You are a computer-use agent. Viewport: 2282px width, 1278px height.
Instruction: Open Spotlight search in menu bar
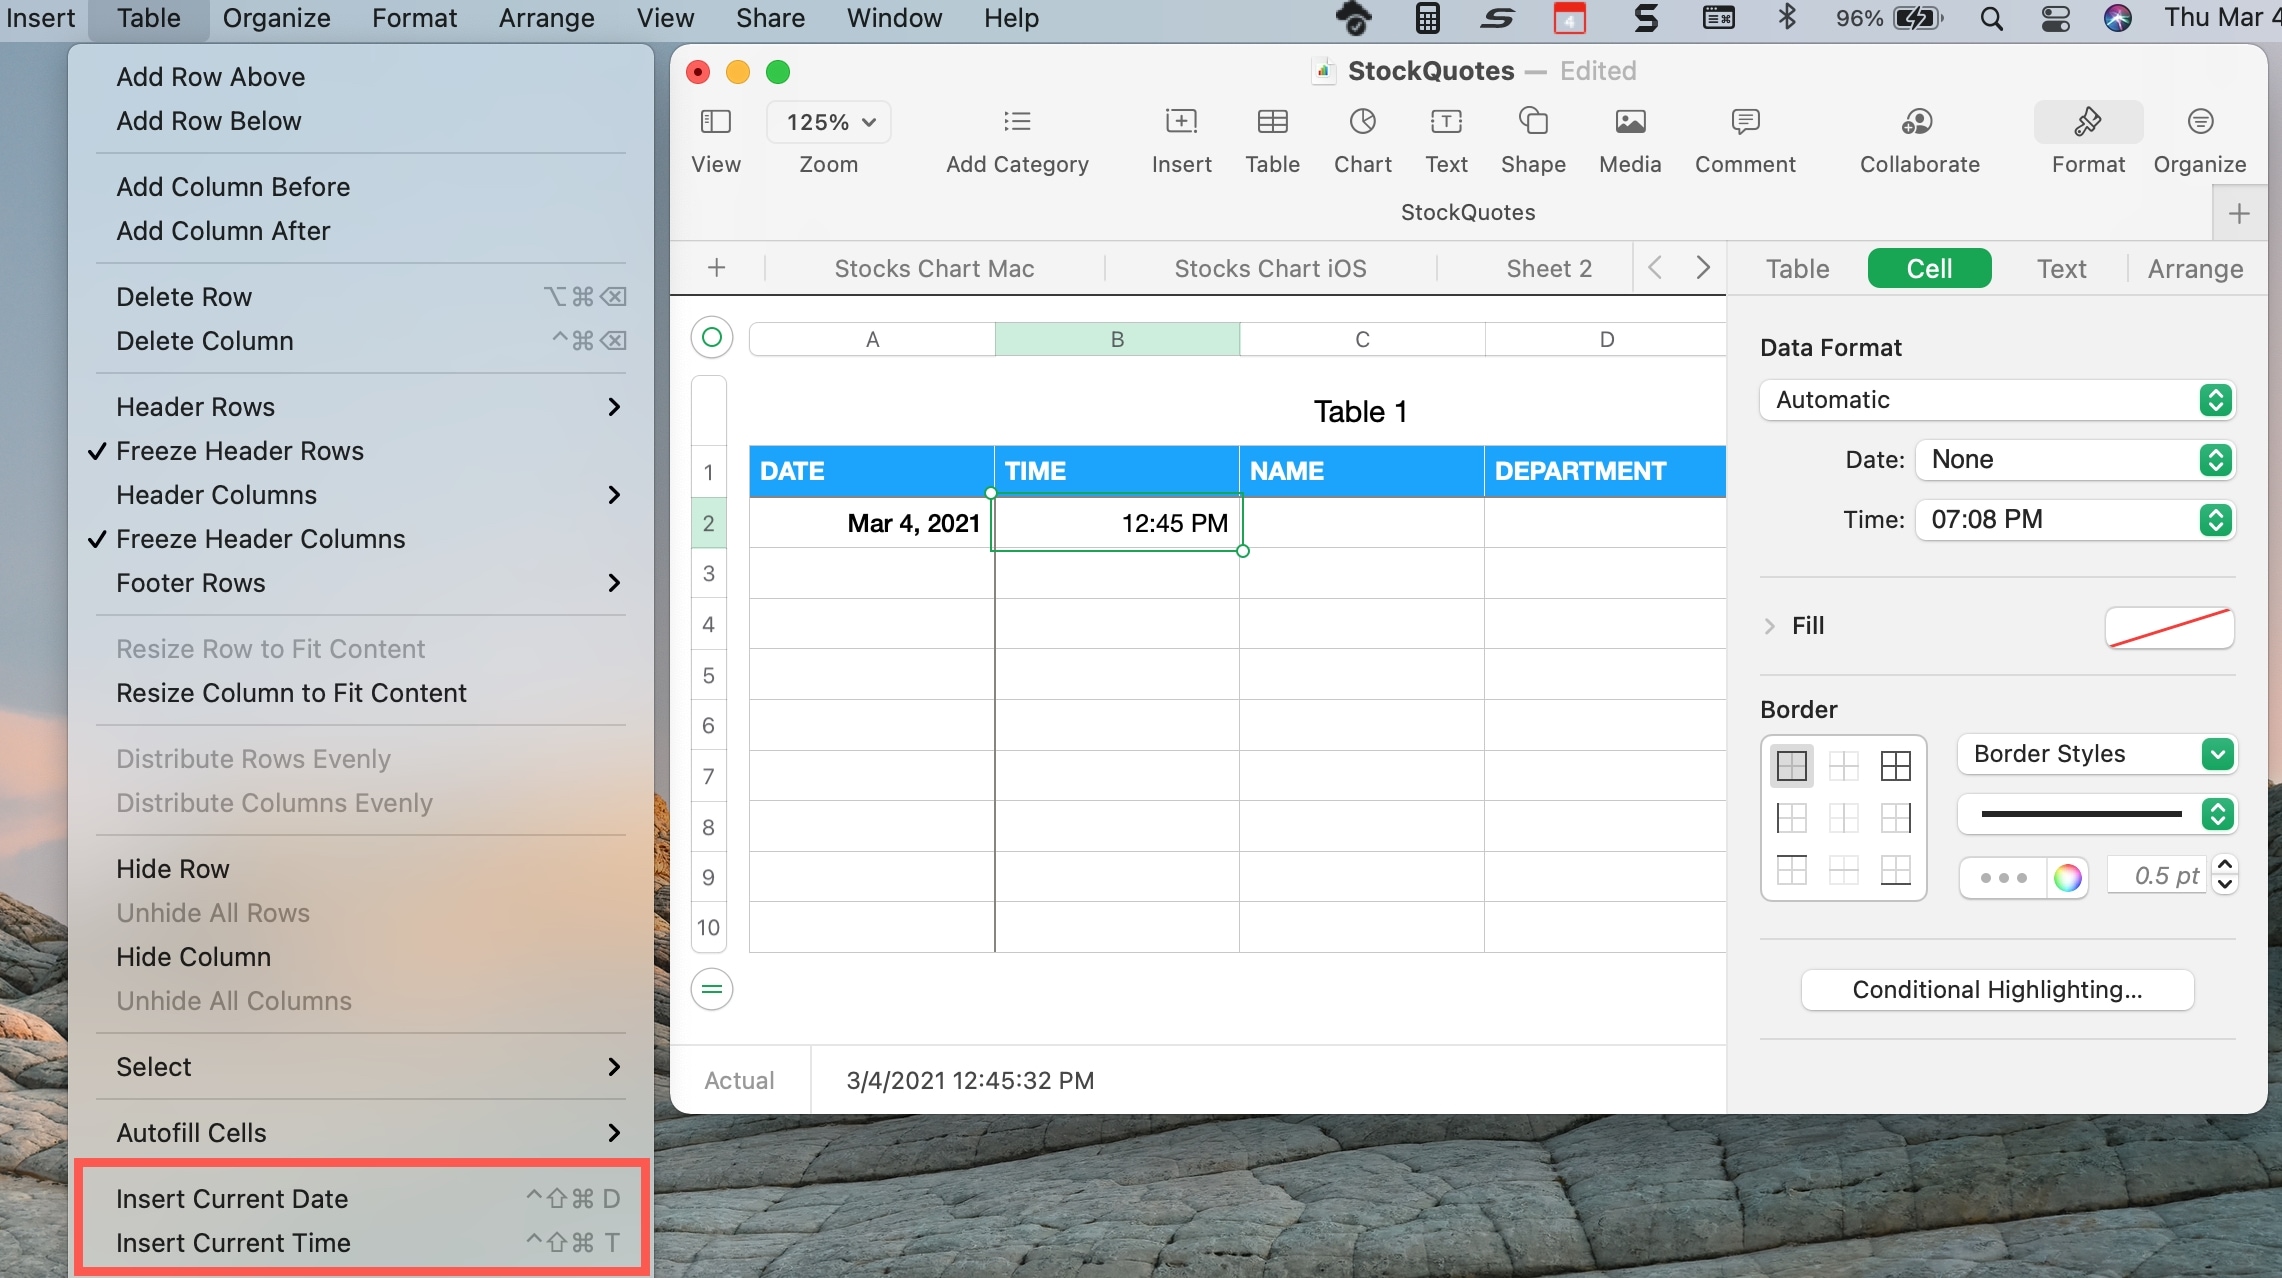tap(1991, 19)
